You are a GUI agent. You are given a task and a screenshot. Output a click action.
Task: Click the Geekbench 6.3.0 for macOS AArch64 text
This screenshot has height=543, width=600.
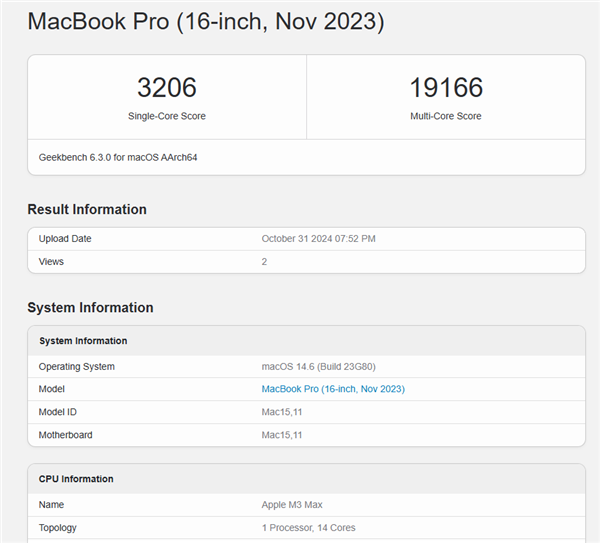[117, 157]
